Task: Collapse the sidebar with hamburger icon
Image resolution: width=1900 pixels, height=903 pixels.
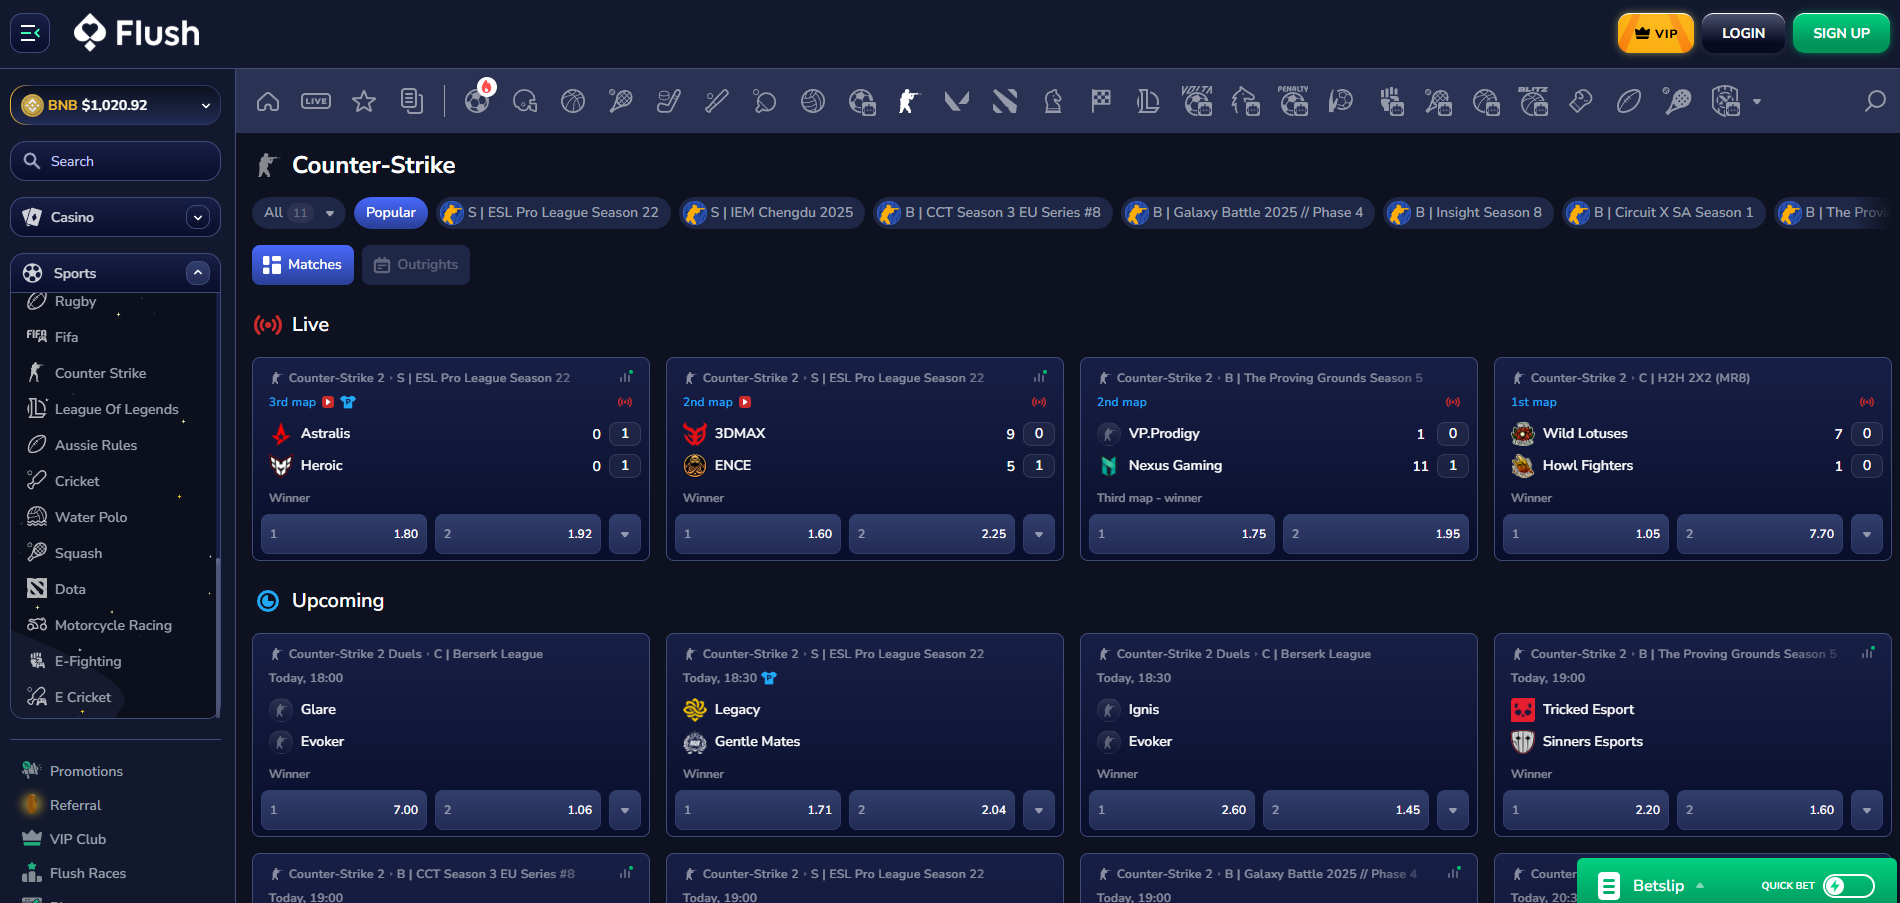Action: click(30, 33)
